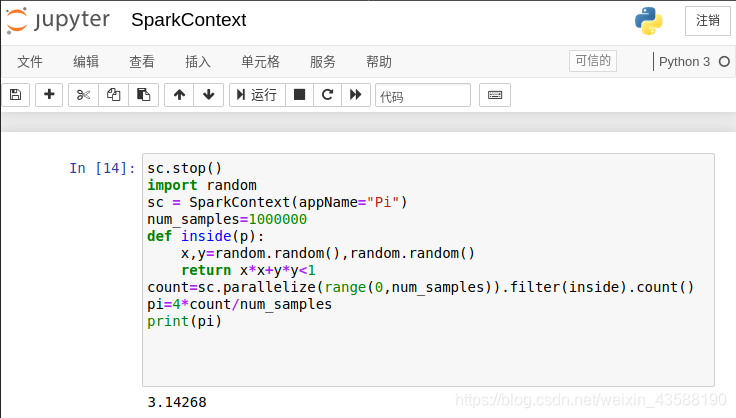Click the 注销 logout button
The image size is (736, 418).
pos(707,21)
